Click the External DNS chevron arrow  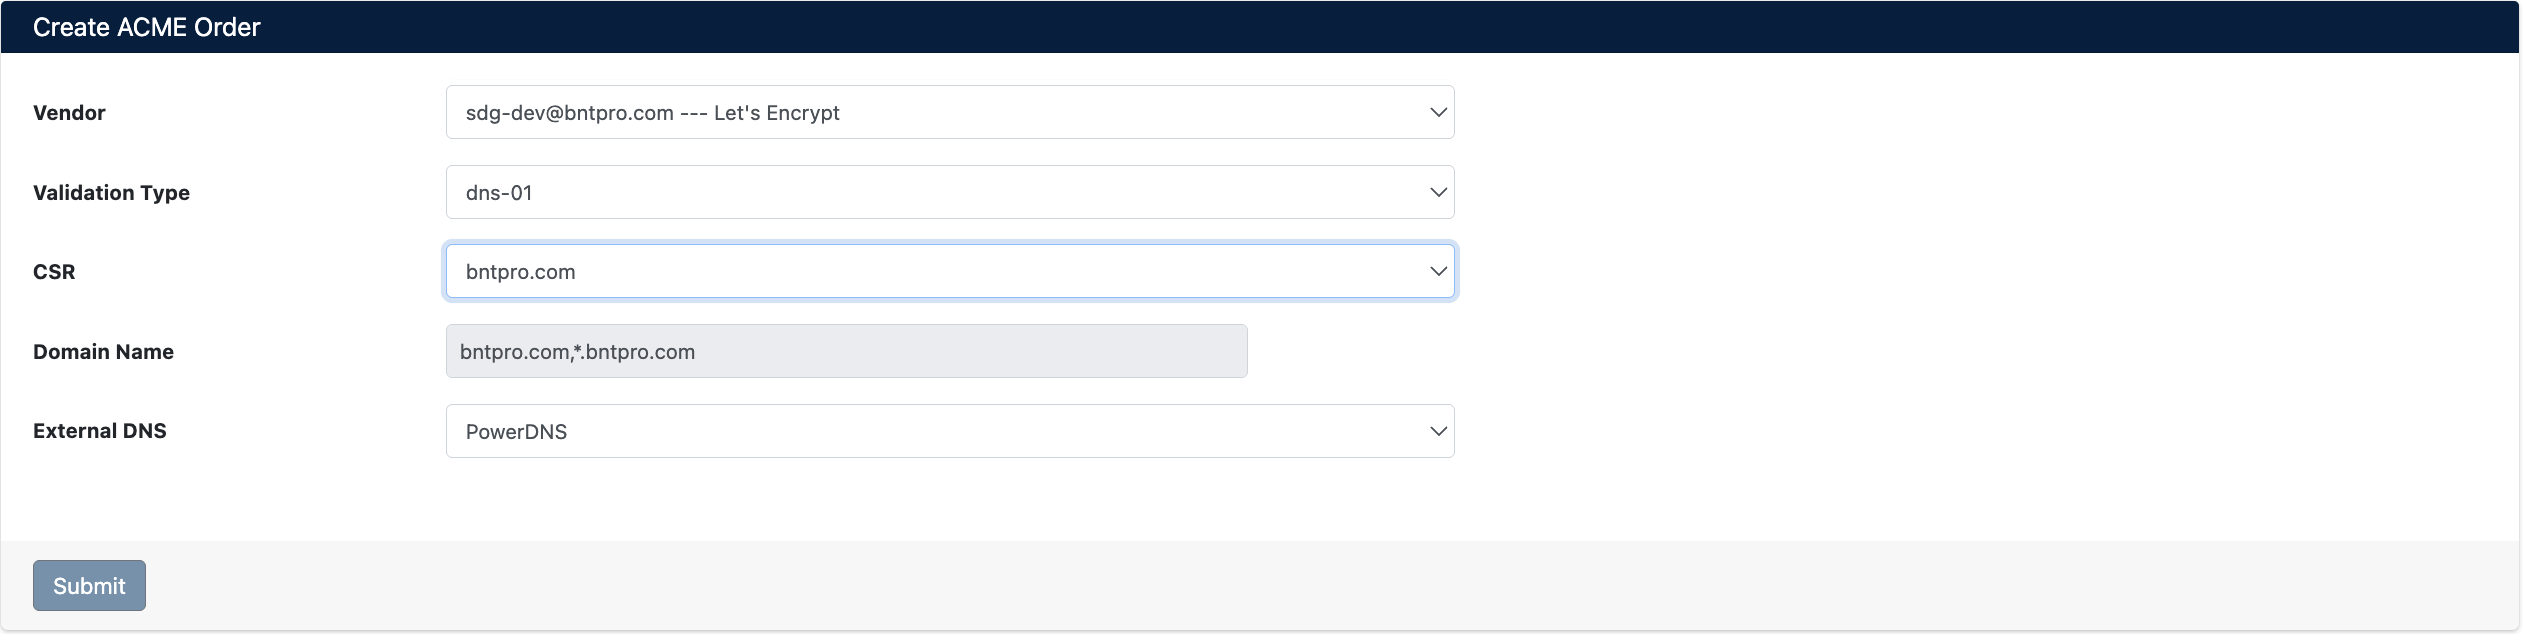(x=1437, y=431)
